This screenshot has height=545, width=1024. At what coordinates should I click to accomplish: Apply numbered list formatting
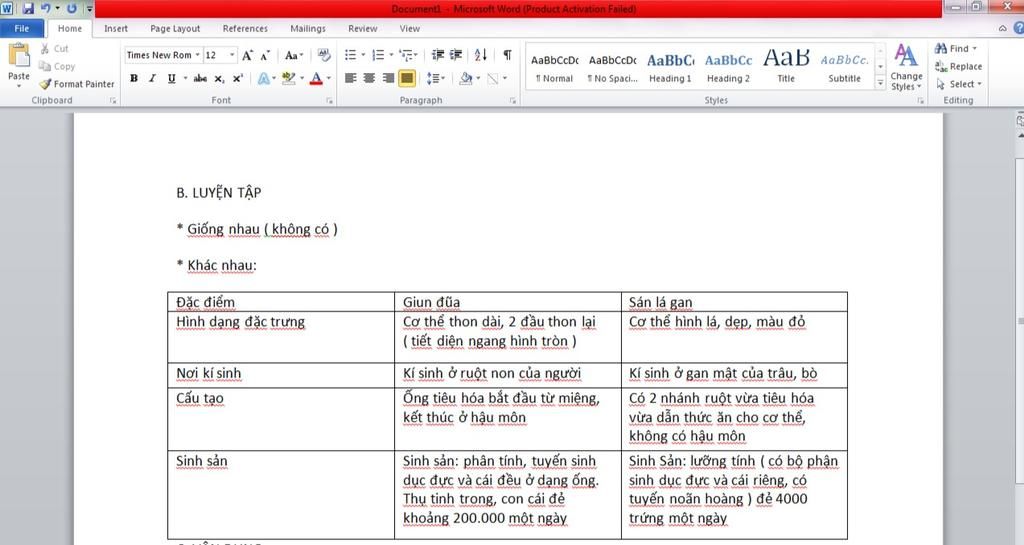(378, 55)
